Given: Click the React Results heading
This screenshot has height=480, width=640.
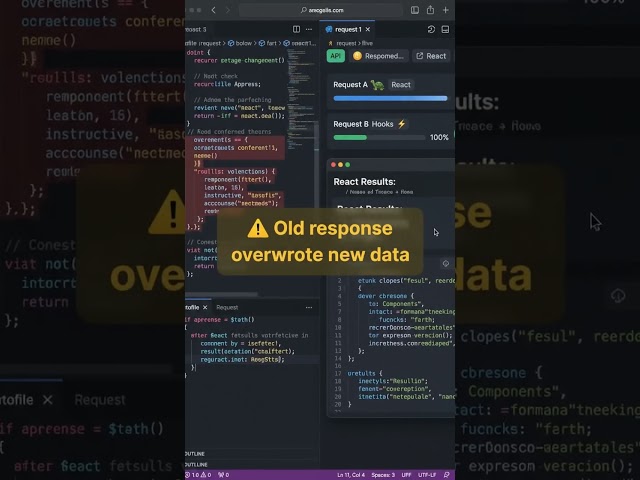Looking at the screenshot, I should [364, 182].
